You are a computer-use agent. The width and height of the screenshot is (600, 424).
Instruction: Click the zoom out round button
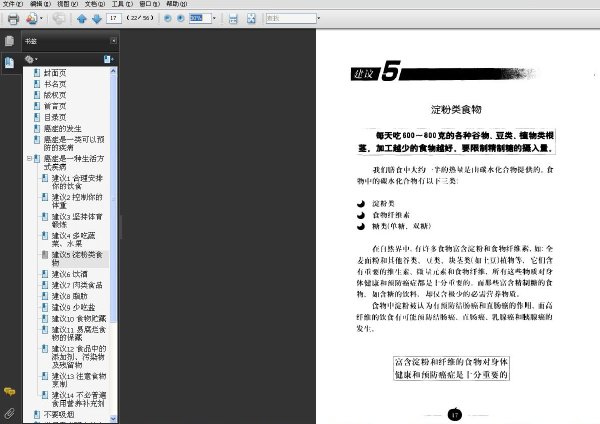(168, 18)
